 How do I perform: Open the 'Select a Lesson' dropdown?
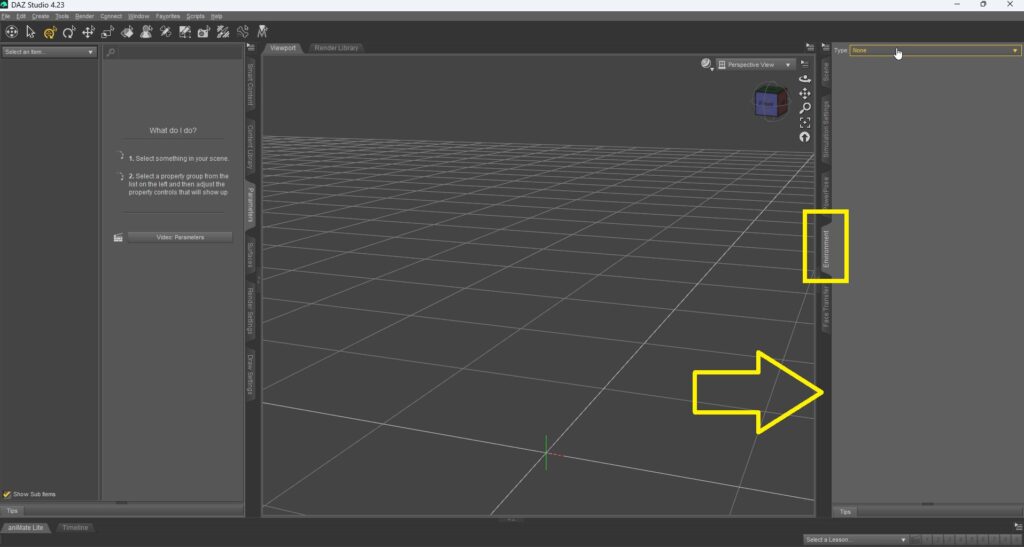[x=856, y=540]
